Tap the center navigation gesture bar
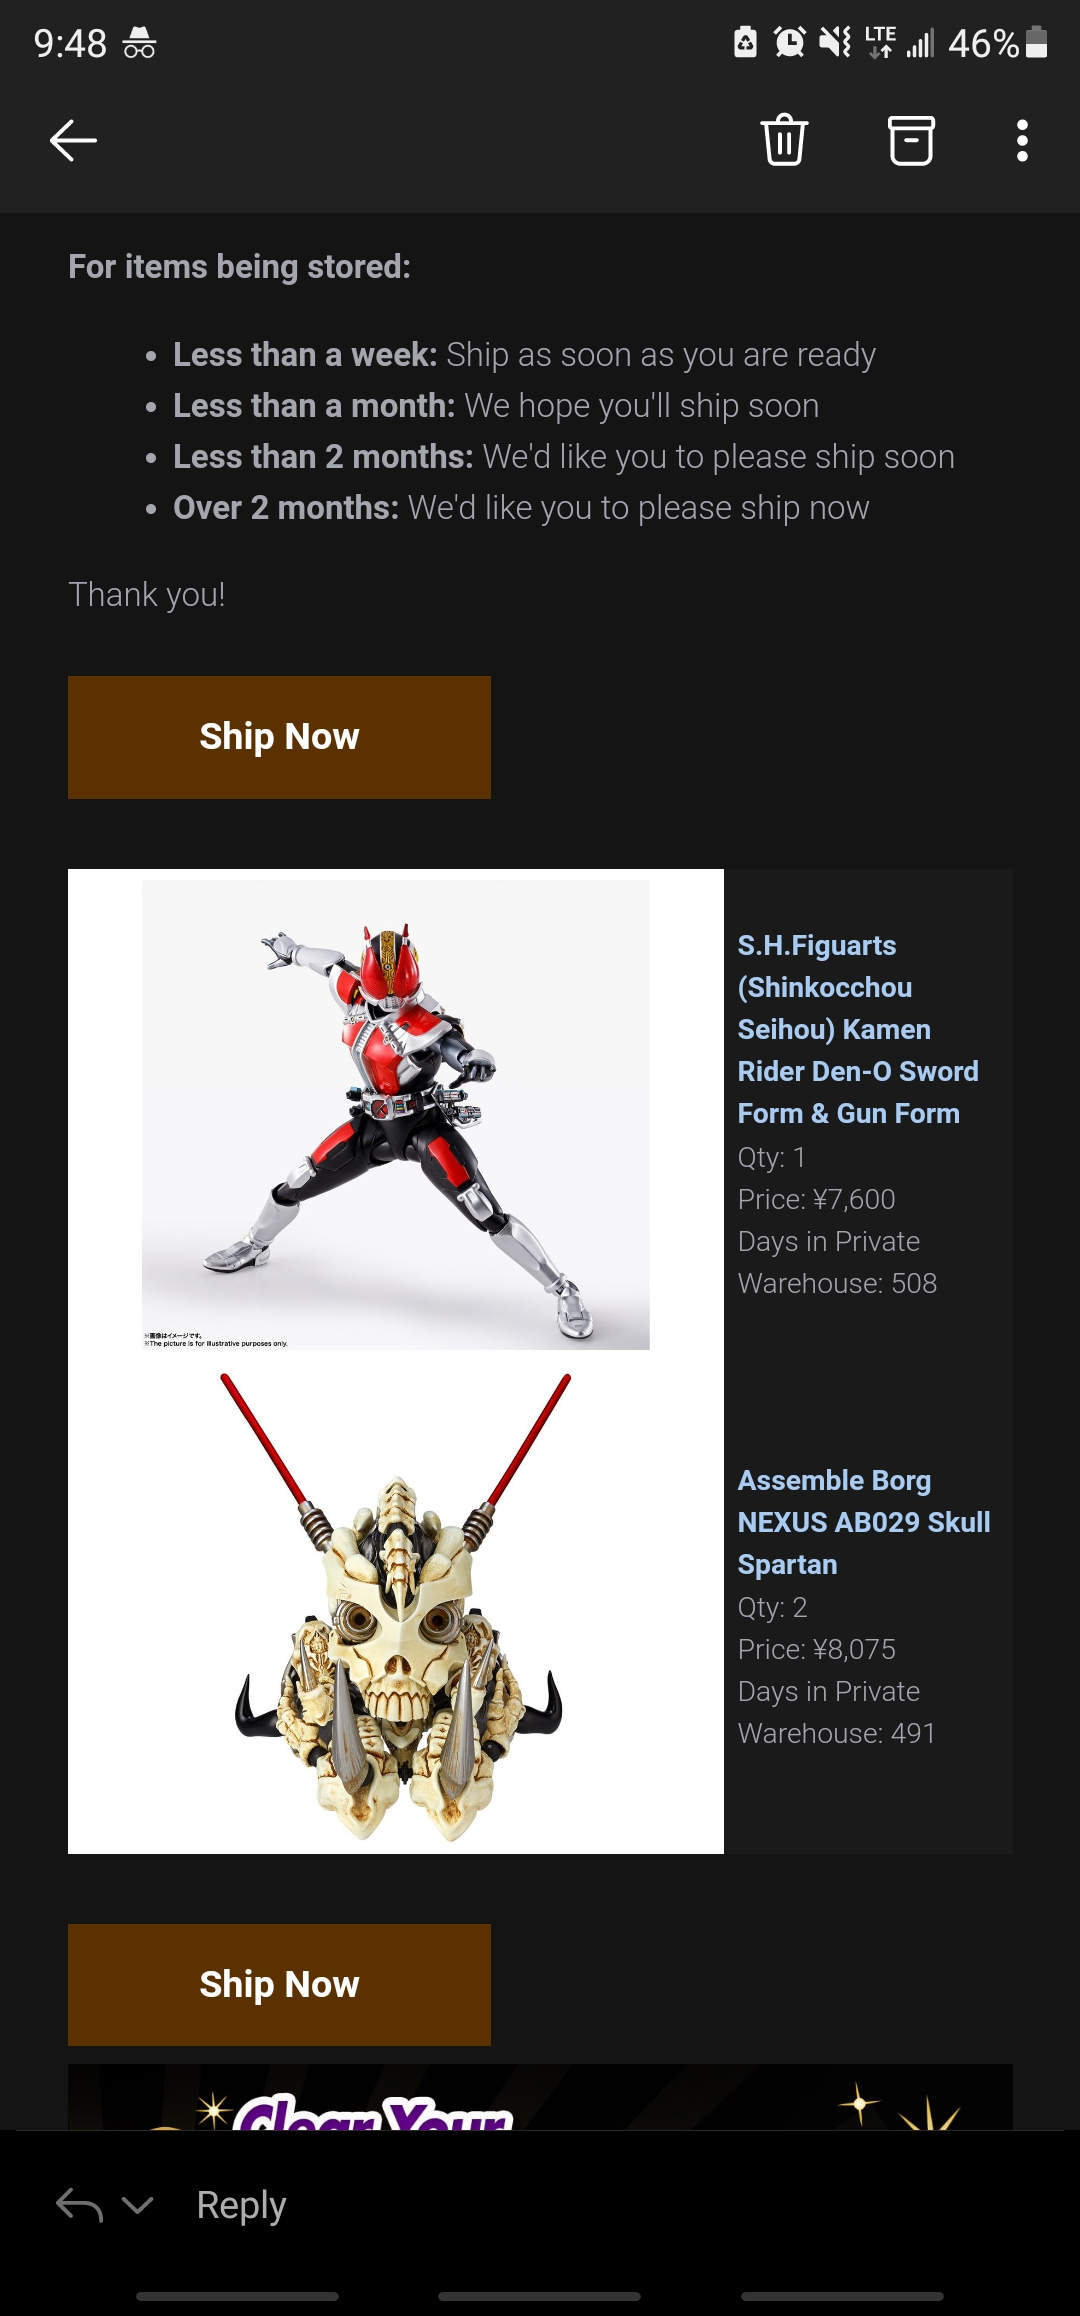This screenshot has height=2316, width=1080. (x=540, y=2296)
